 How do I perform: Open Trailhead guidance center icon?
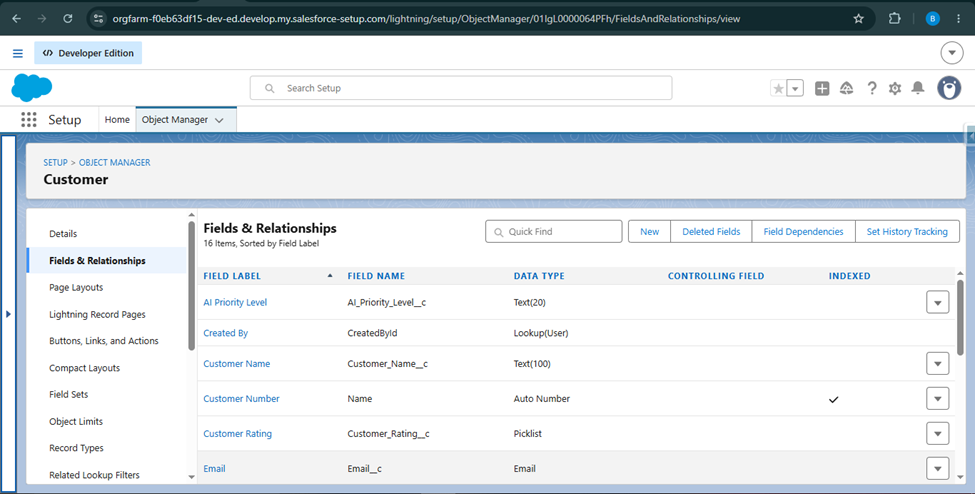coord(846,88)
